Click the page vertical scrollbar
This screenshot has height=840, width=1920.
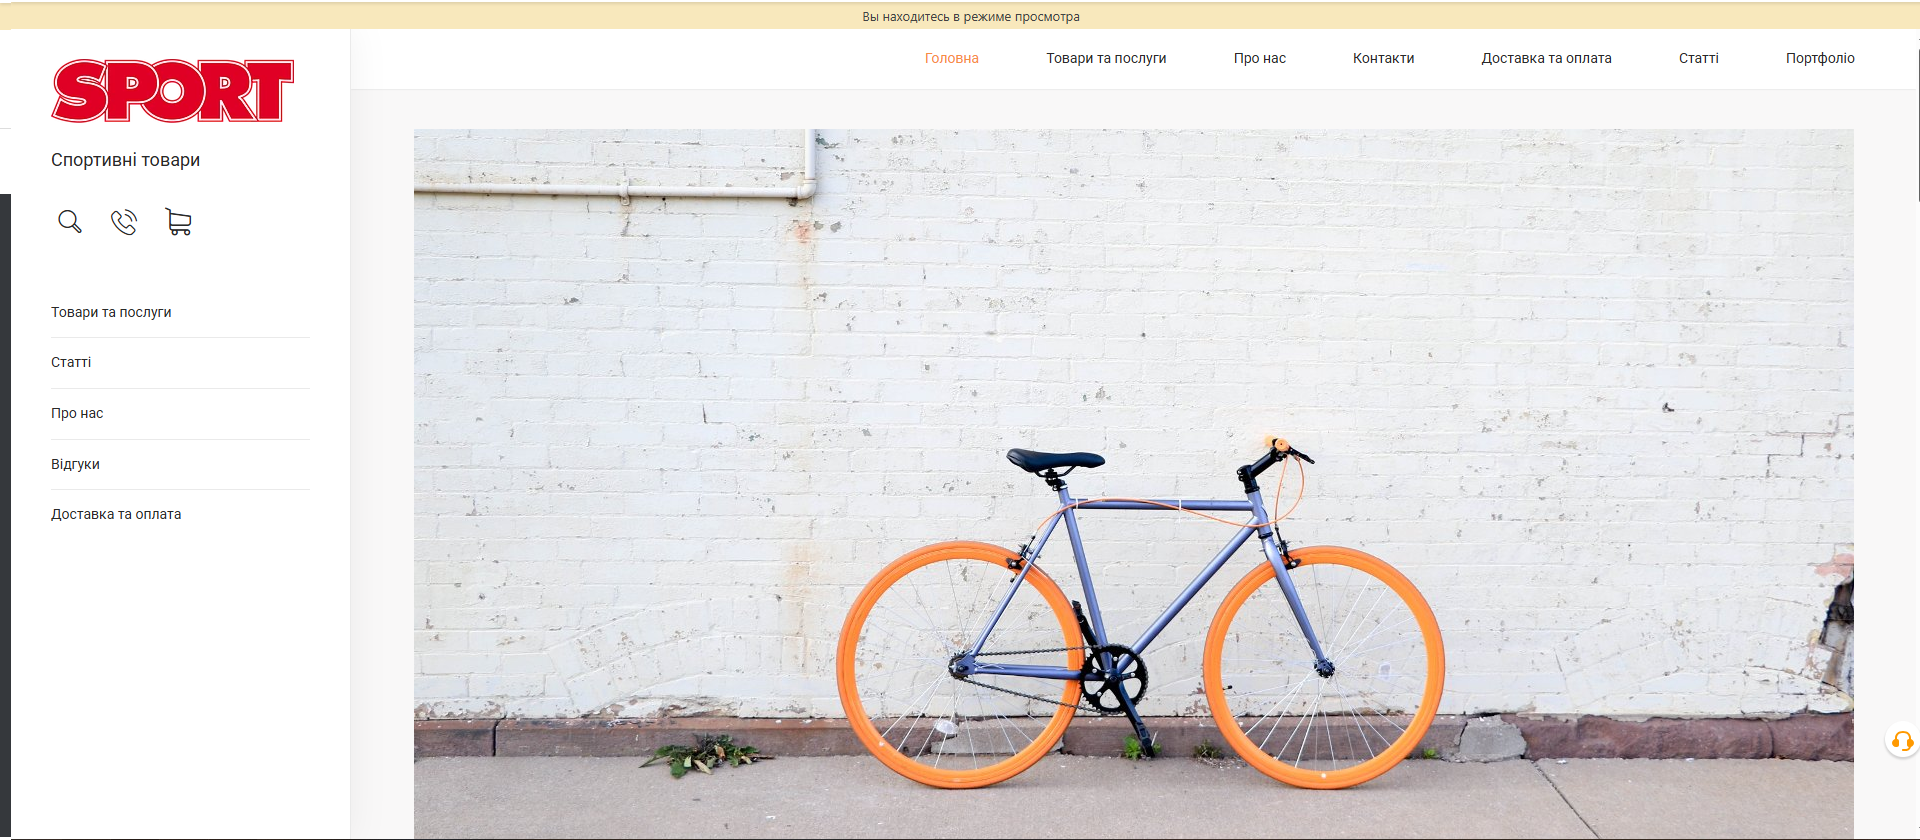[x=1916, y=120]
